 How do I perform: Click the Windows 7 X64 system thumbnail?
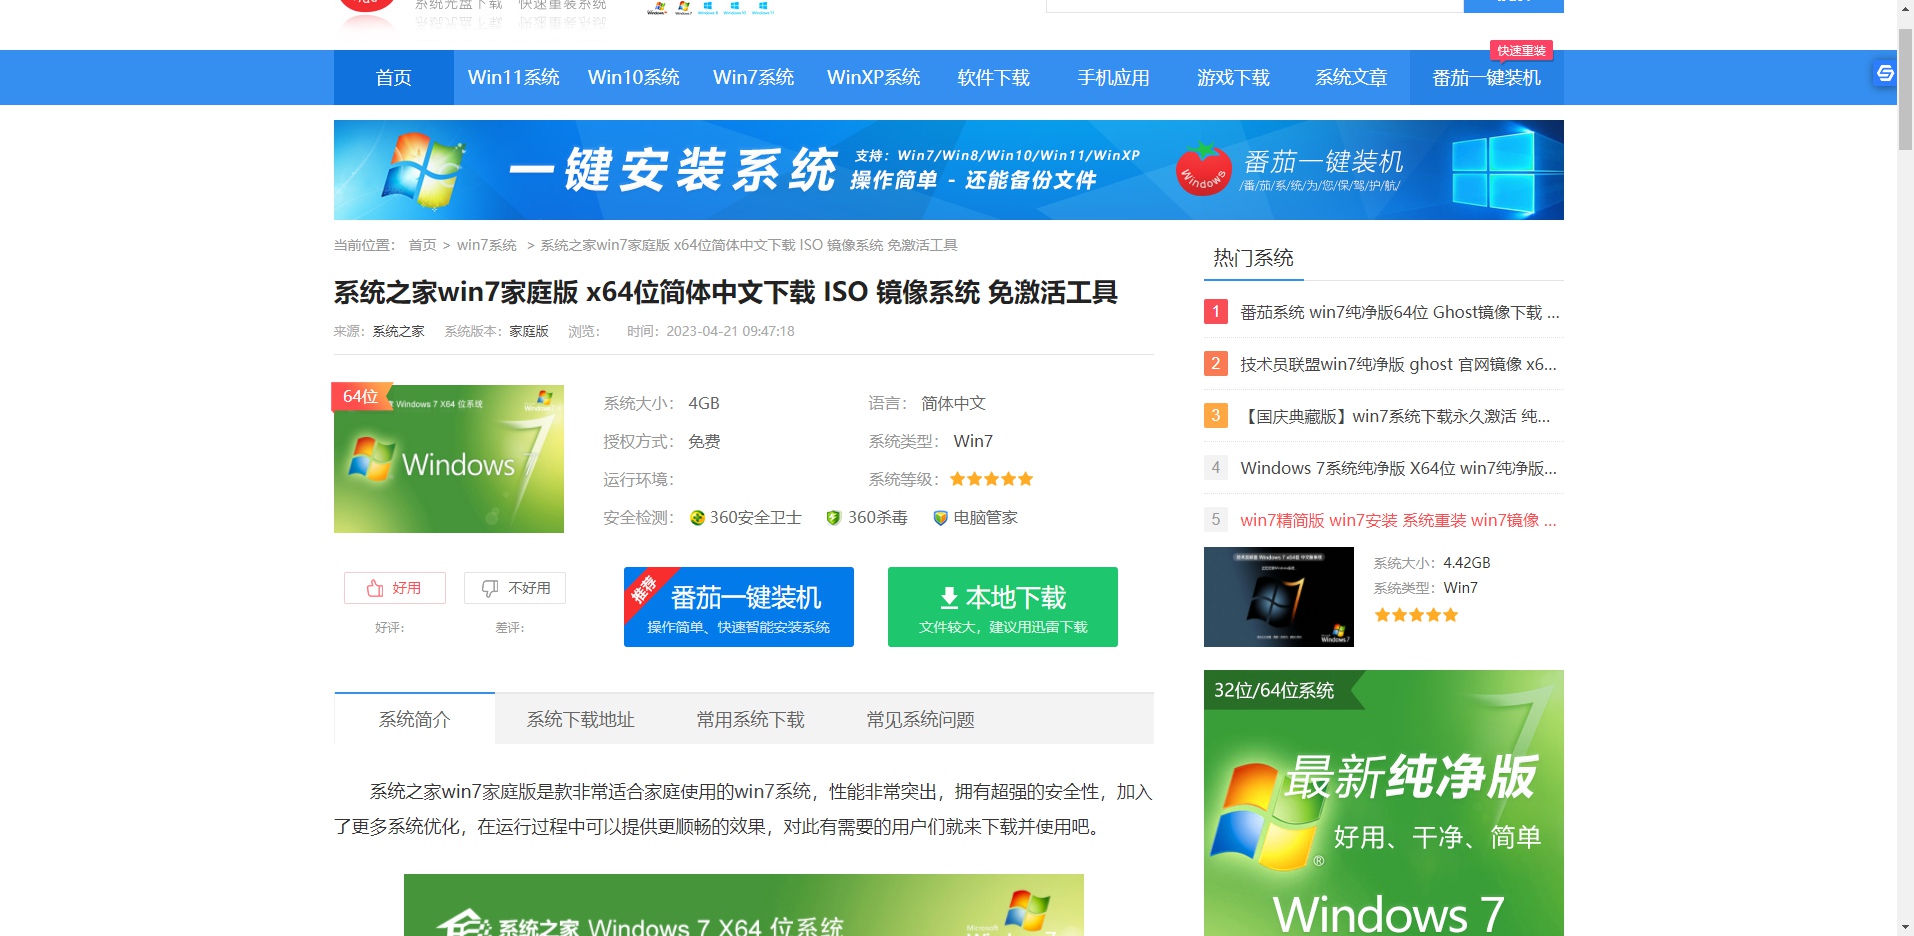pyautogui.click(x=449, y=459)
